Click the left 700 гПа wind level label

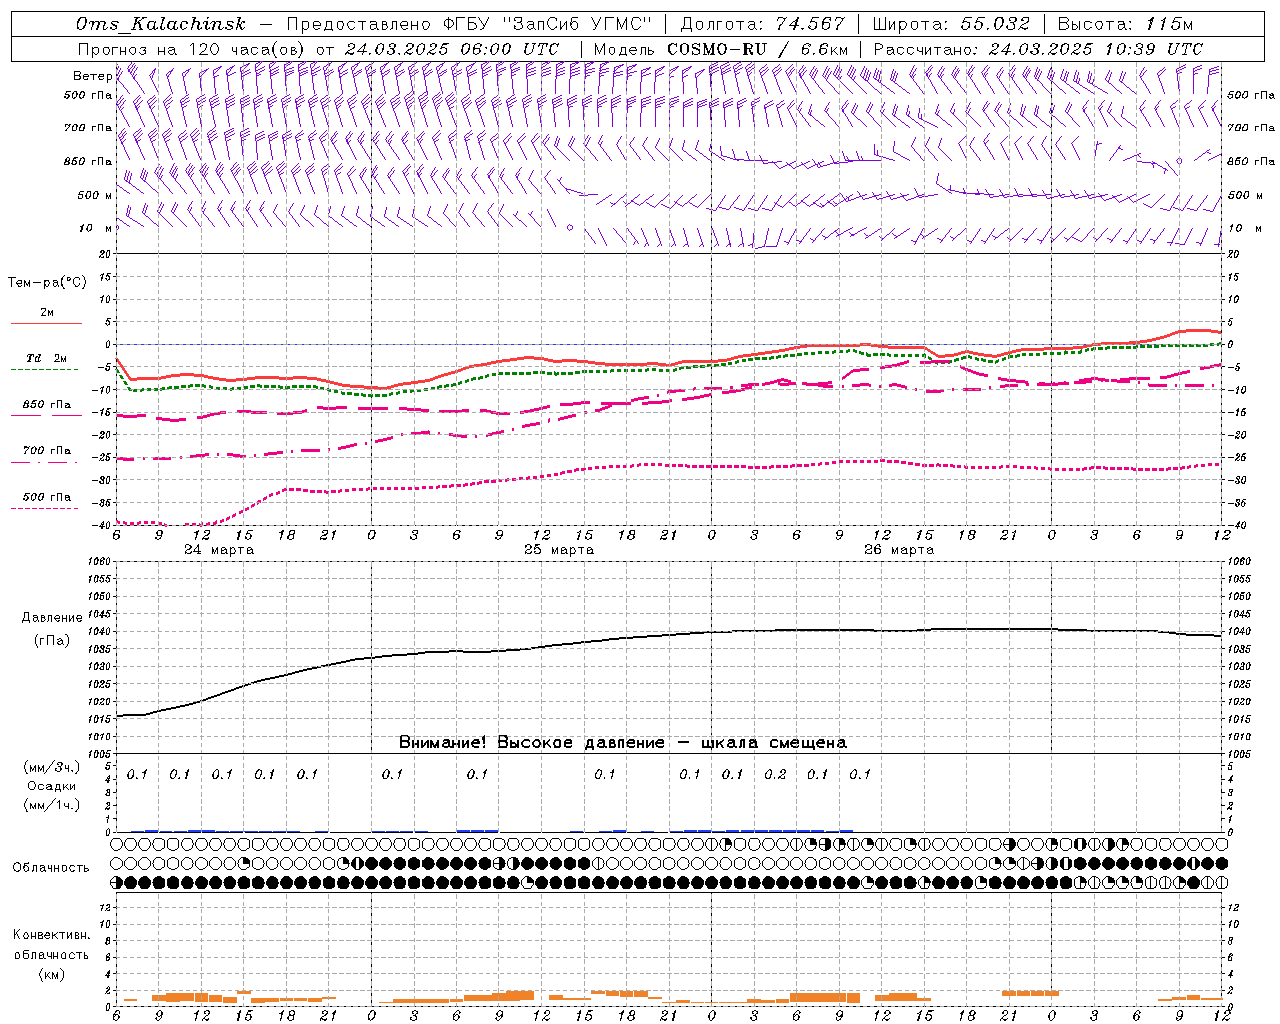[88, 128]
